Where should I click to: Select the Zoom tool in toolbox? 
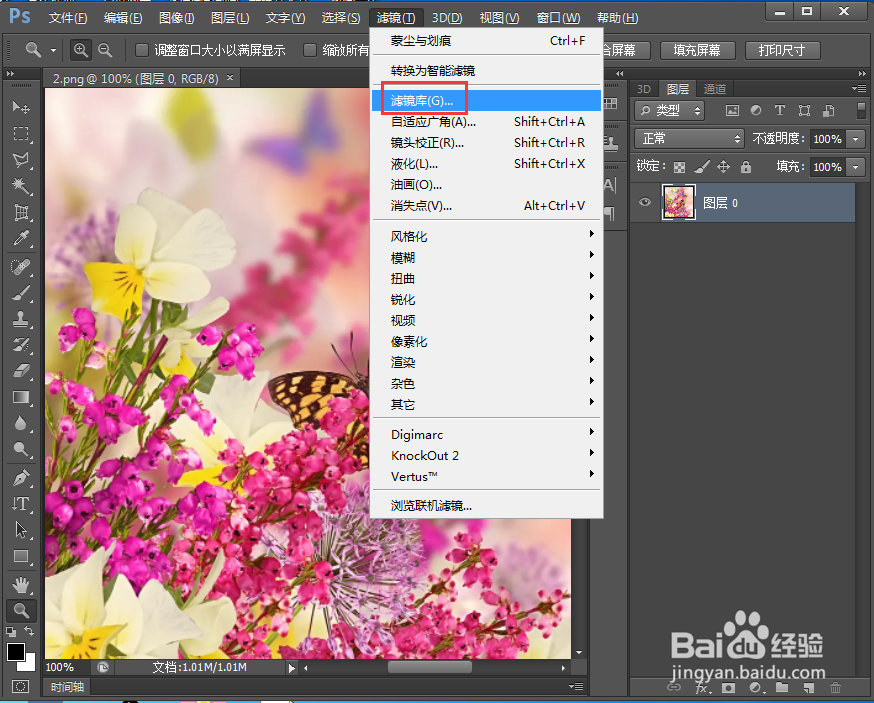21,611
